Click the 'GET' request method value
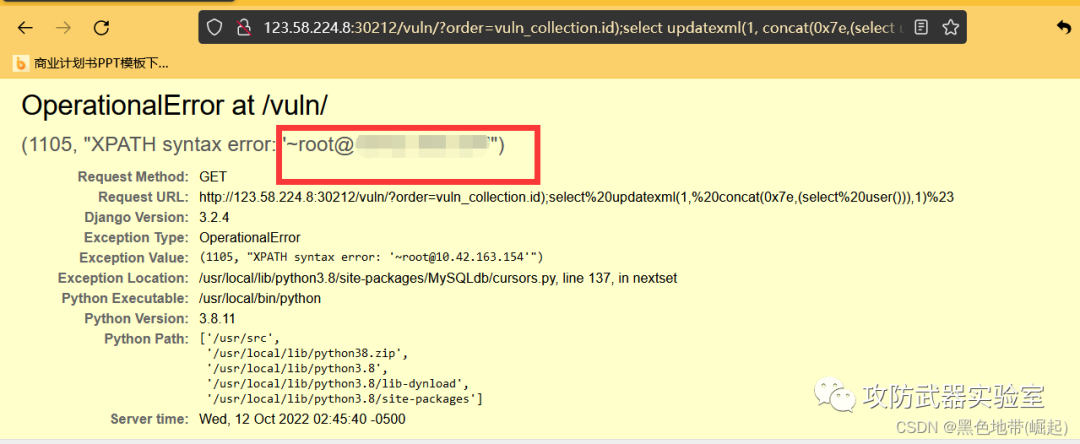Image resolution: width=1080 pixels, height=444 pixels. pyautogui.click(x=213, y=177)
